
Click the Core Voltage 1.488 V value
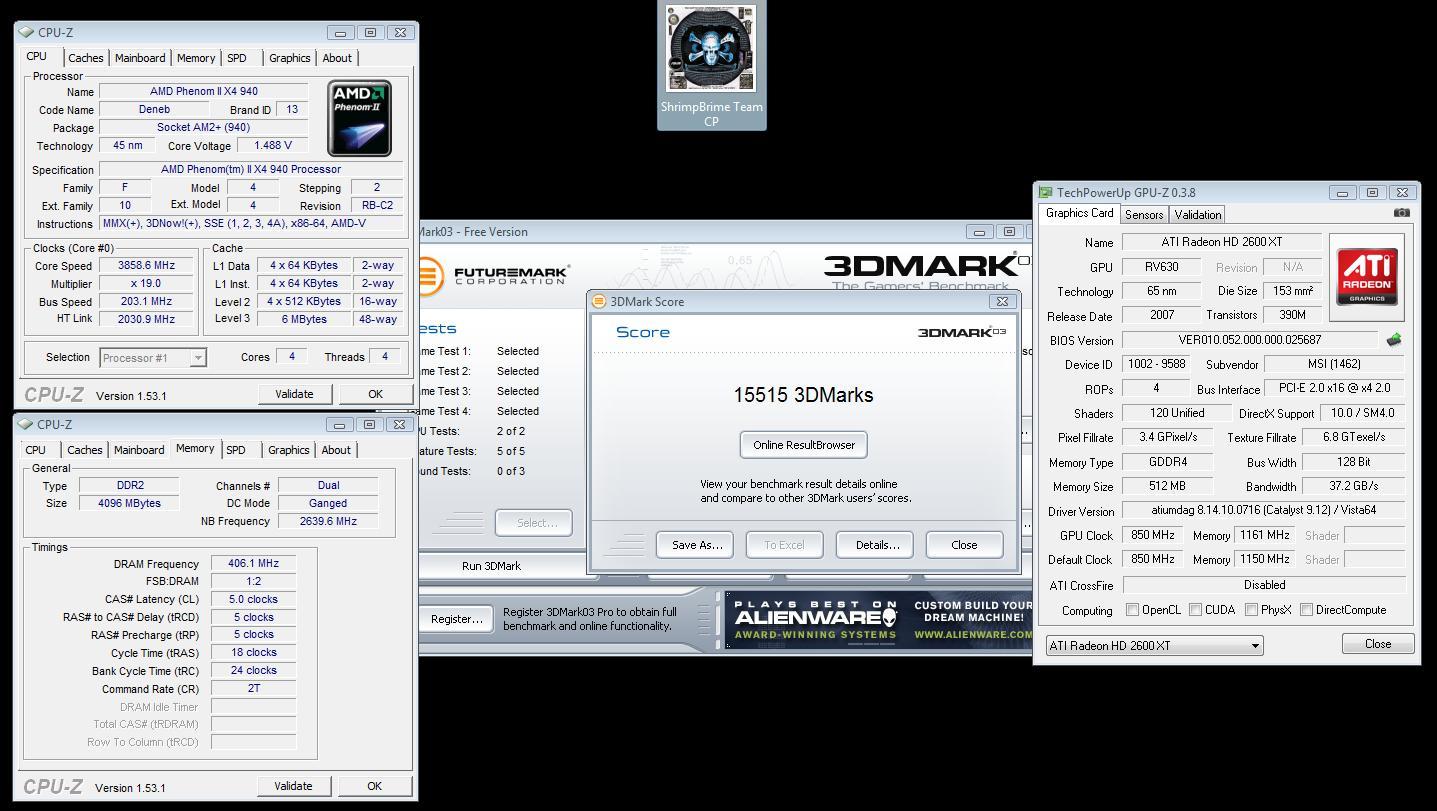pyautogui.click(x=273, y=146)
